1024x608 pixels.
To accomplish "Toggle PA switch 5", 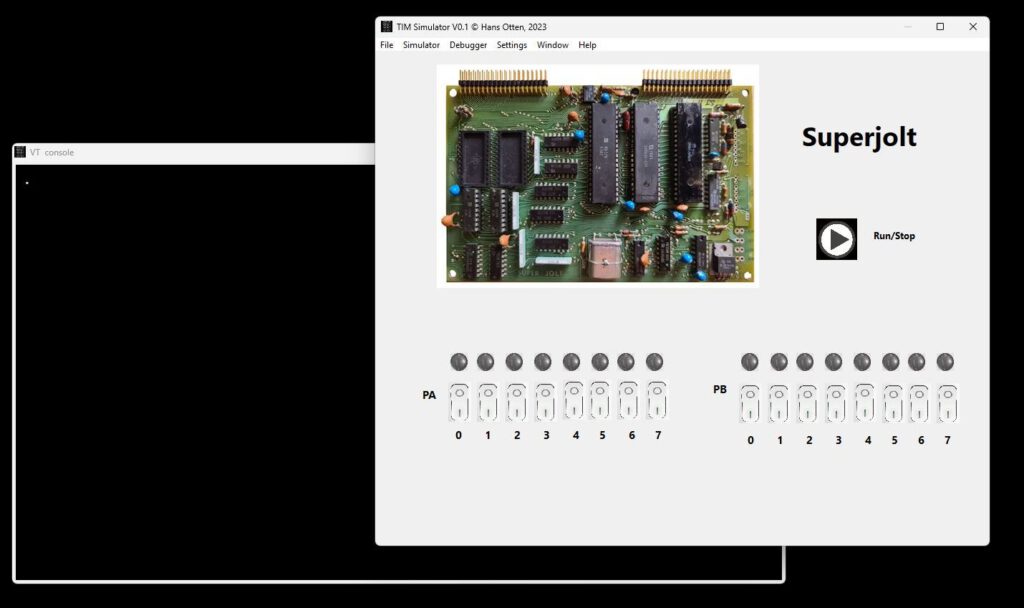I will coord(600,400).
